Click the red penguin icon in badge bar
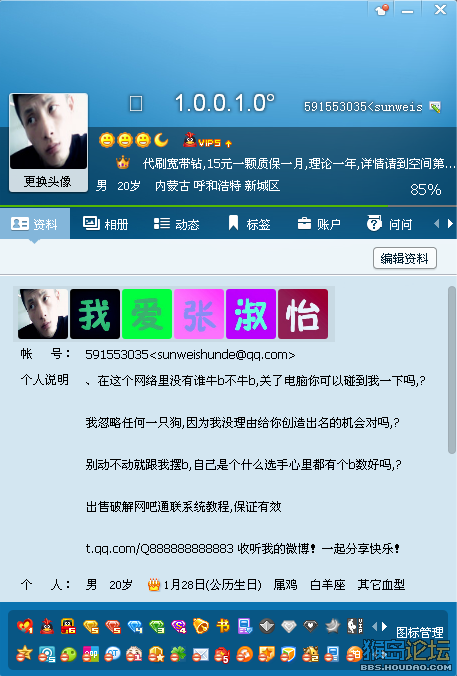 point(47,626)
